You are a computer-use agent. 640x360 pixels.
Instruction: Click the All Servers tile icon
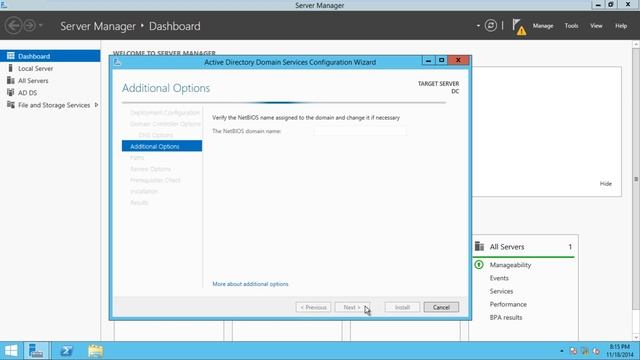pos(479,247)
